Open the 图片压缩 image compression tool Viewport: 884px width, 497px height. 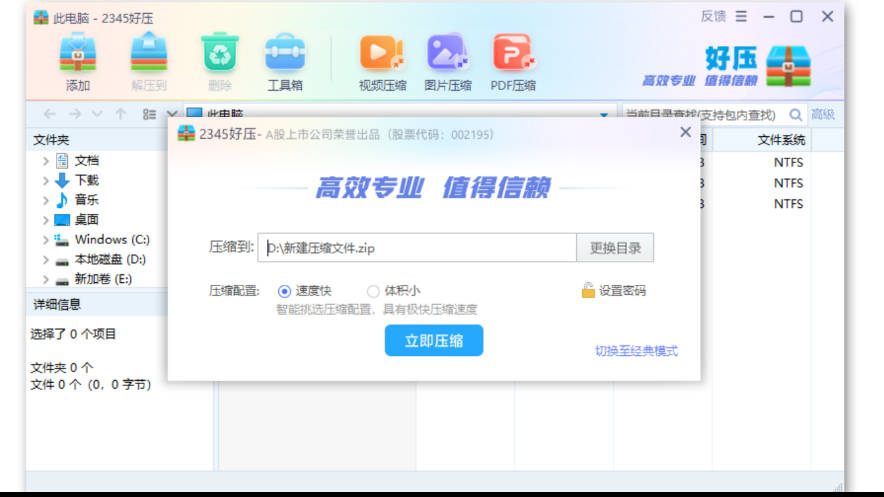448,53
